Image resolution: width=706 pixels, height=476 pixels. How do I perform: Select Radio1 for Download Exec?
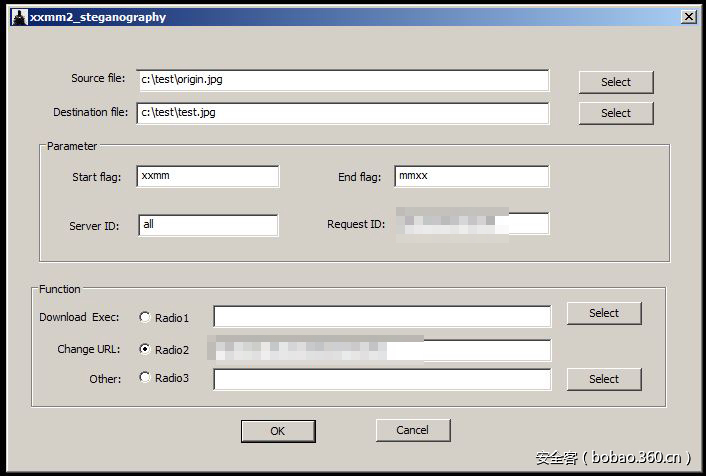146,318
